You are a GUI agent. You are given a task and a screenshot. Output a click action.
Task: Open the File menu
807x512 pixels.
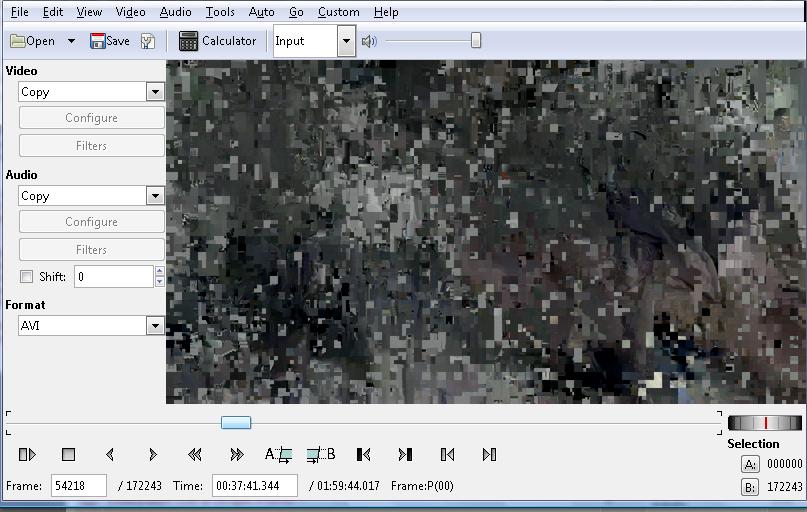point(20,12)
